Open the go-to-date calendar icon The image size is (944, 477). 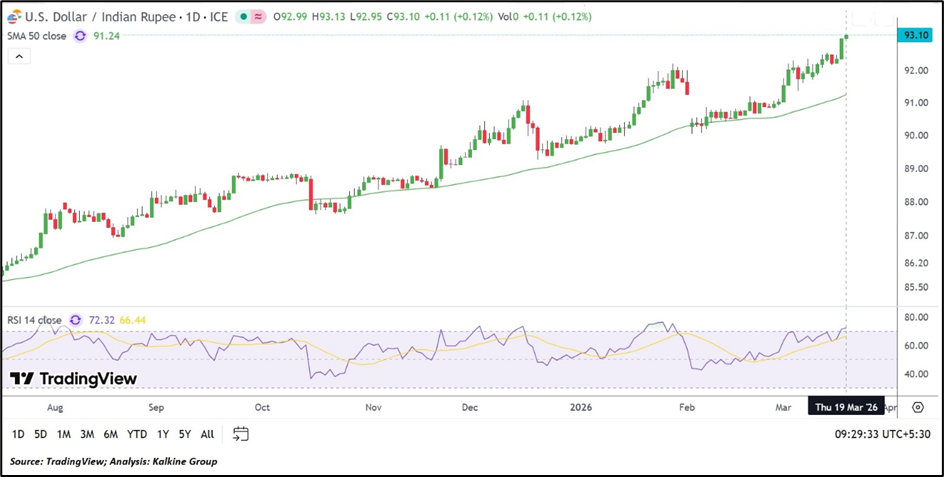pos(240,434)
